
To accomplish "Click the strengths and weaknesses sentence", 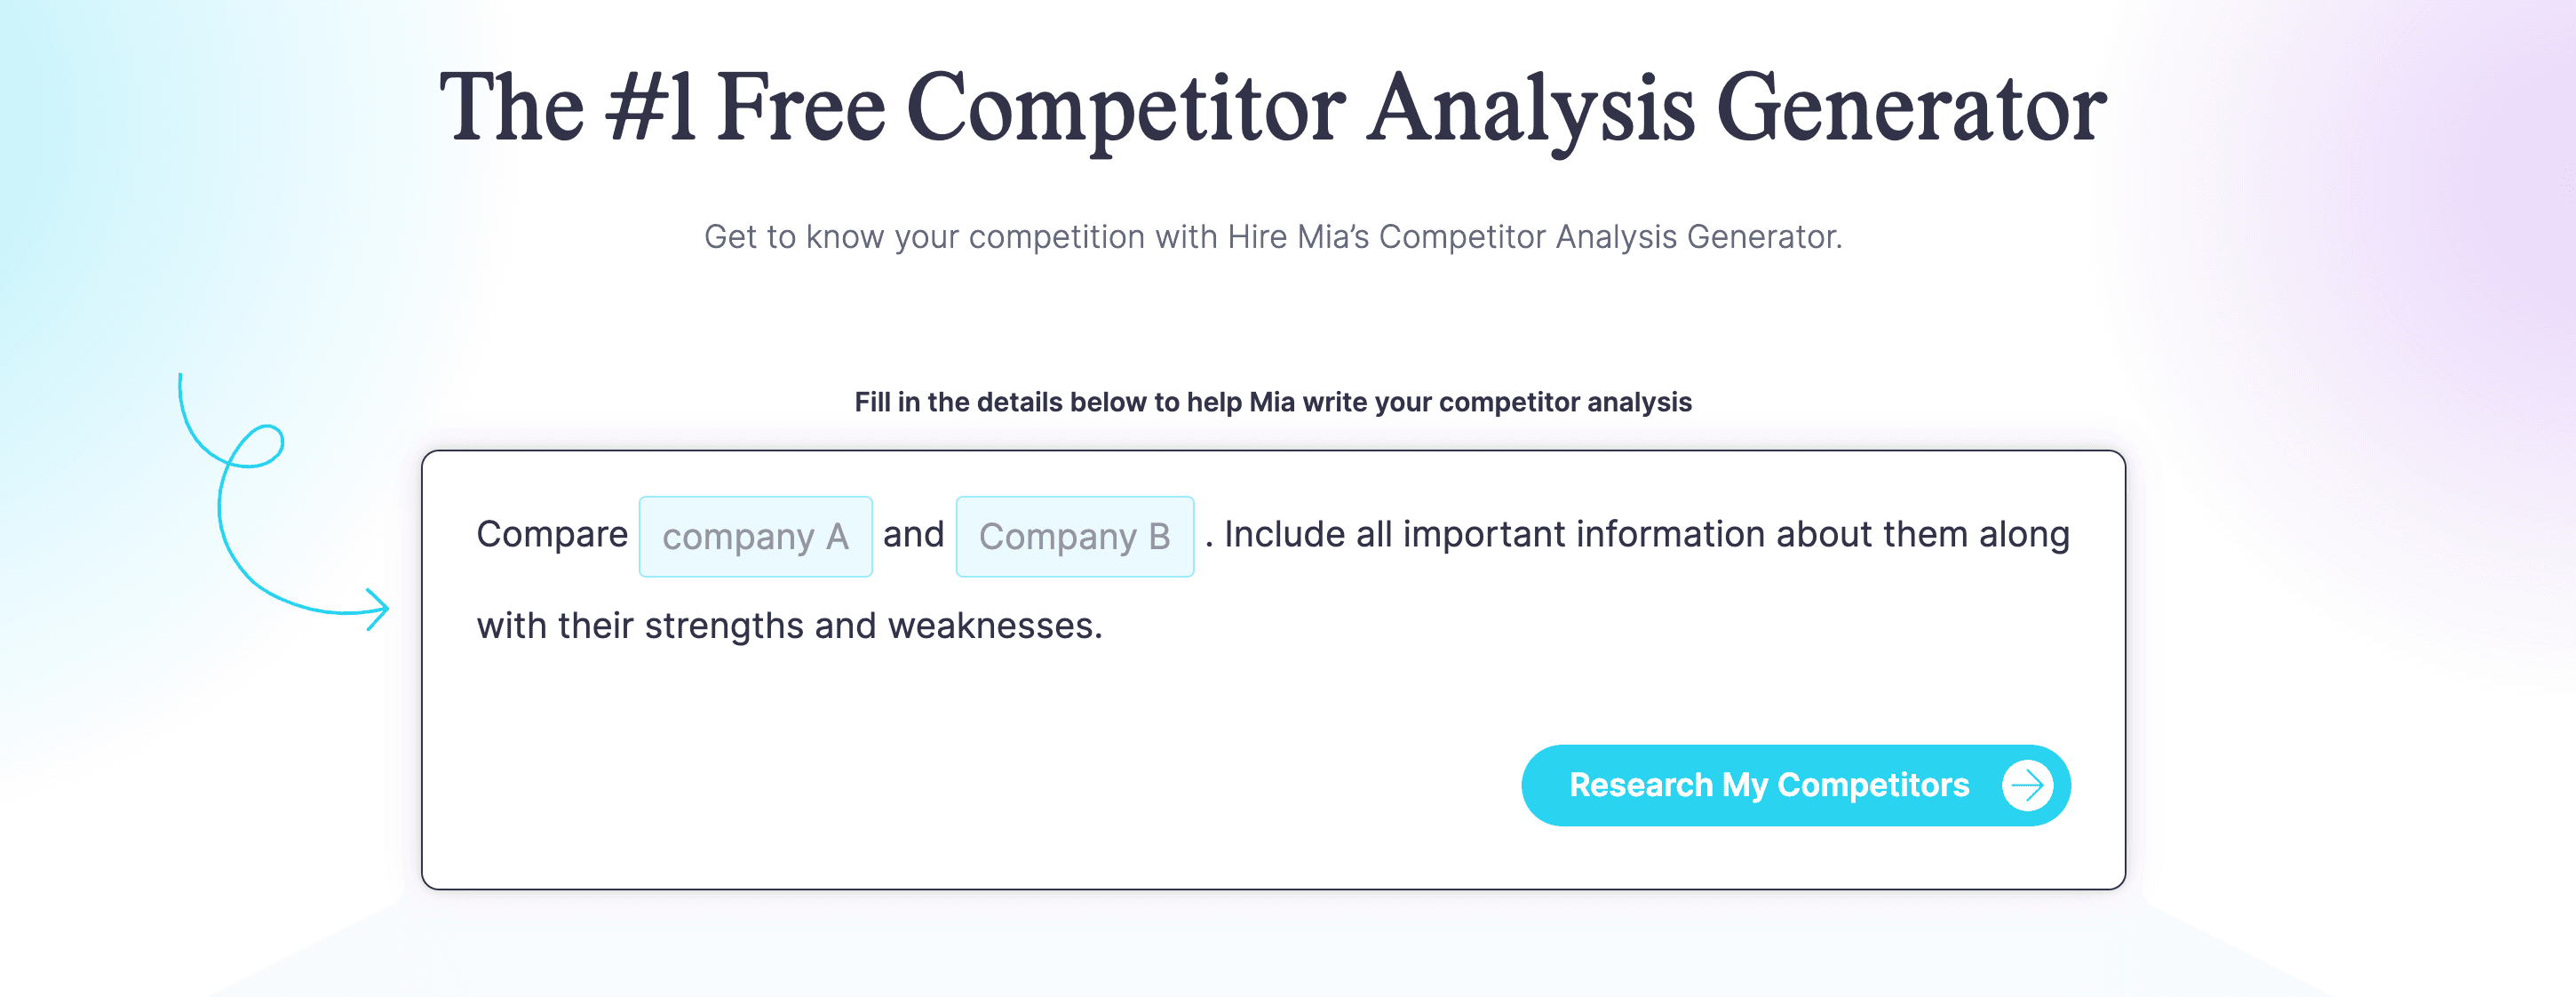I will tap(790, 625).
